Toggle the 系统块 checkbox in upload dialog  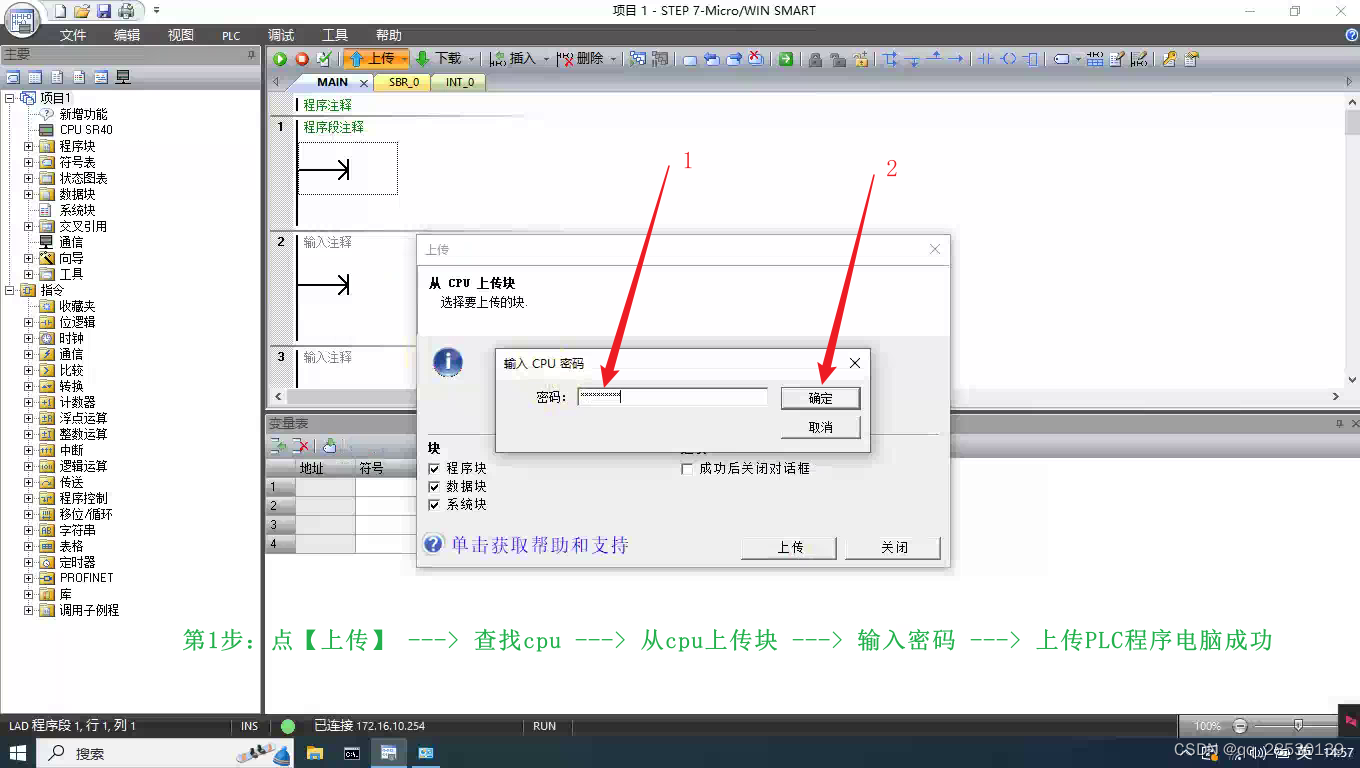point(434,505)
